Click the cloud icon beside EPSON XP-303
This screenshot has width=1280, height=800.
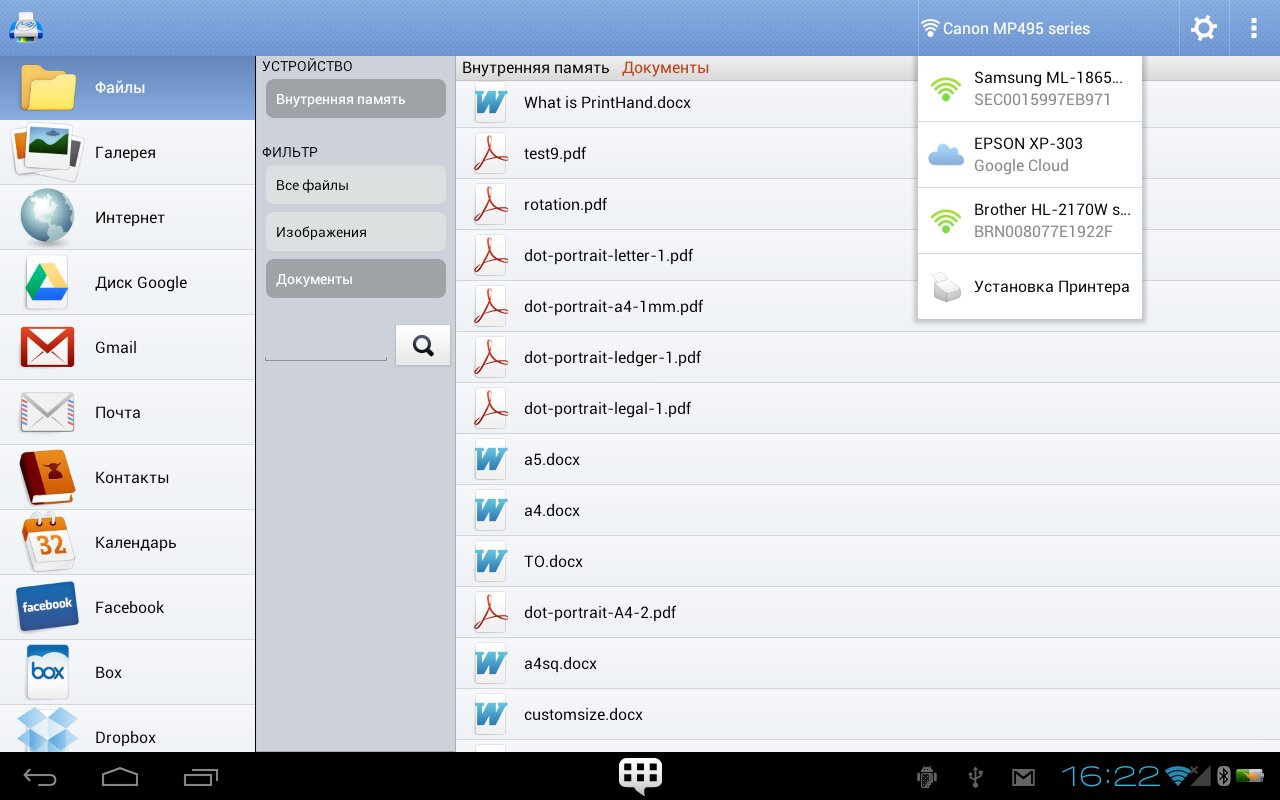pyautogui.click(x=945, y=154)
